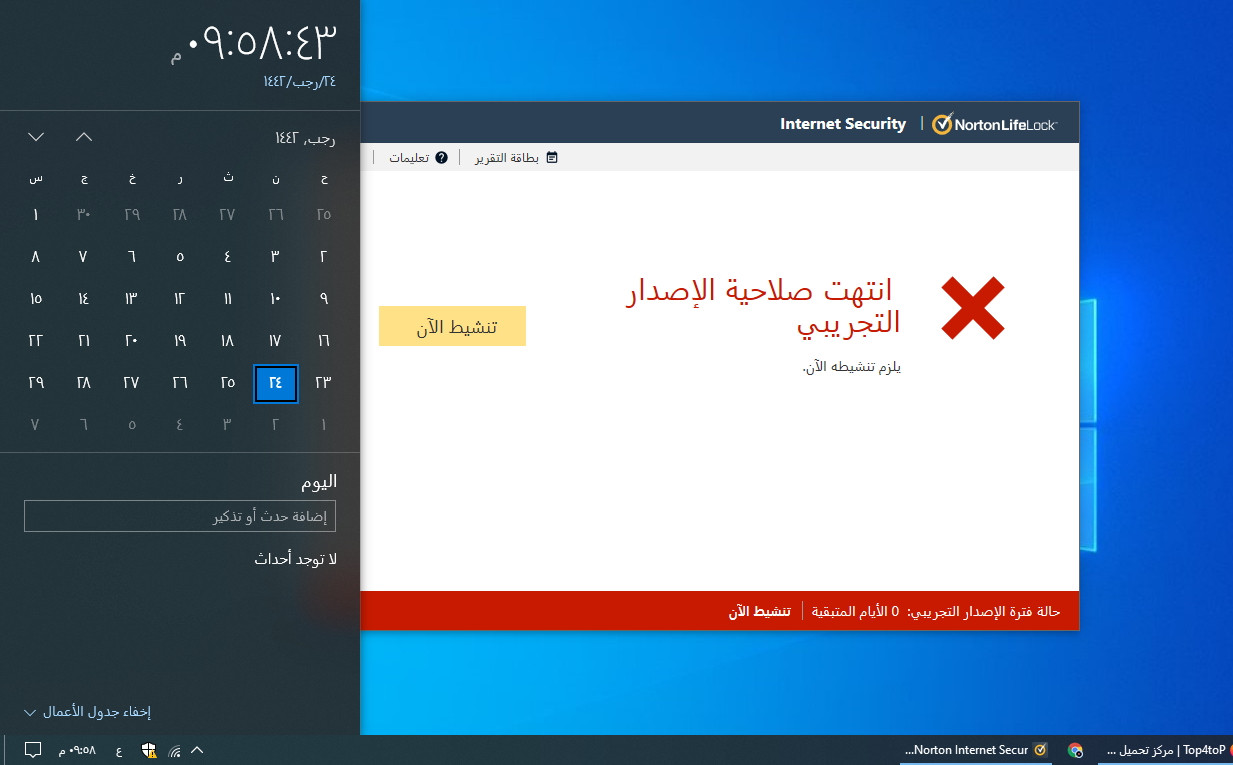The image size is (1233, 765).
Task: Select day ١٨ in the calendar
Action: pyautogui.click(x=227, y=340)
